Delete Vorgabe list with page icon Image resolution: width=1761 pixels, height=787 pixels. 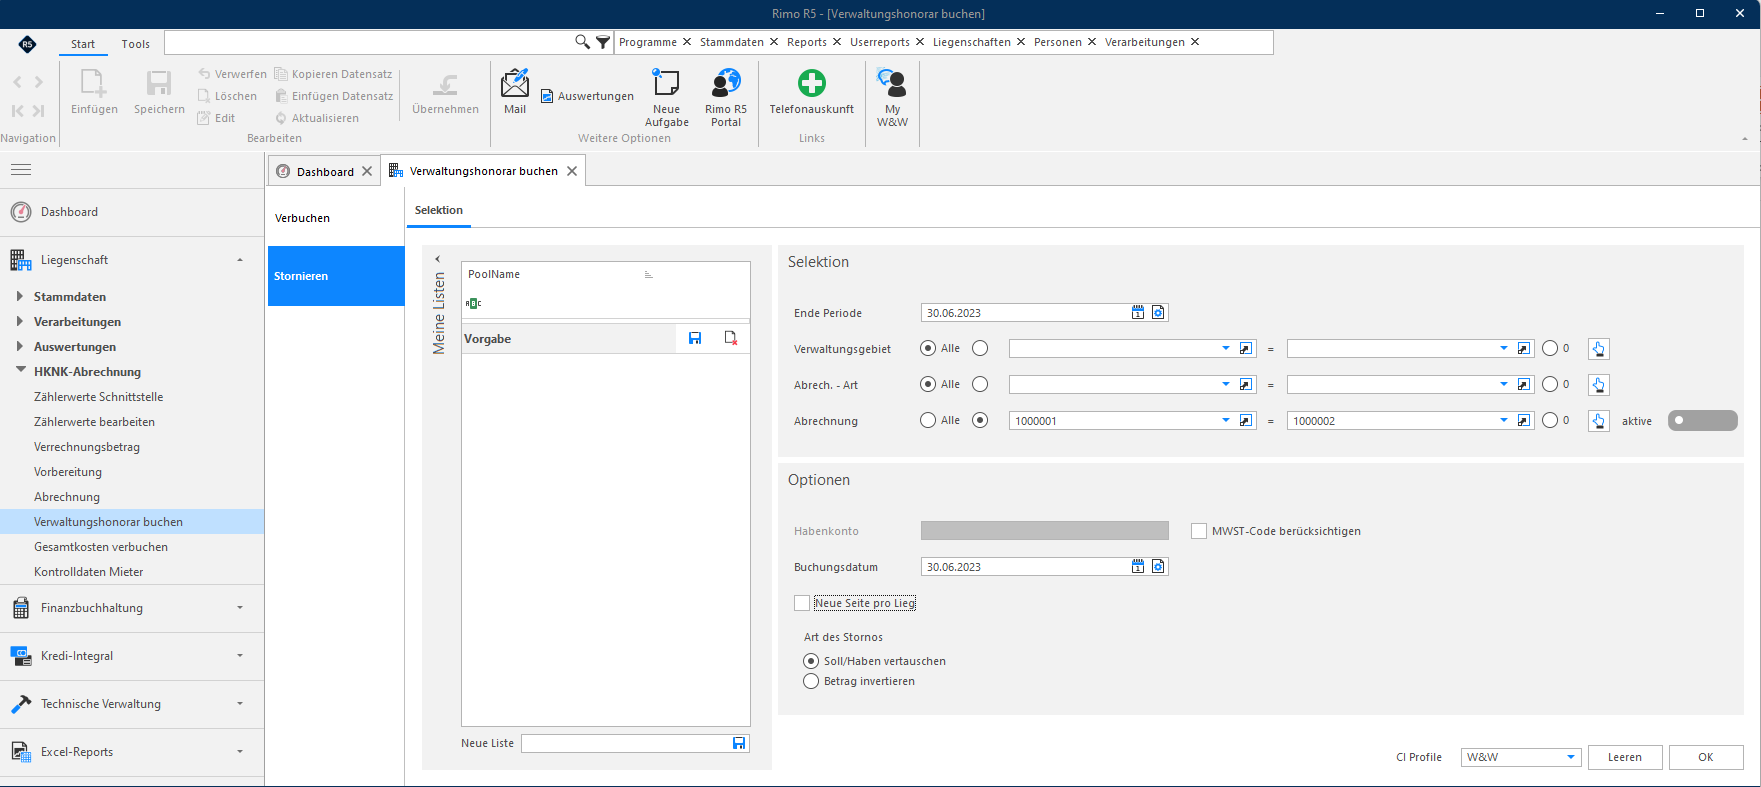tap(731, 339)
